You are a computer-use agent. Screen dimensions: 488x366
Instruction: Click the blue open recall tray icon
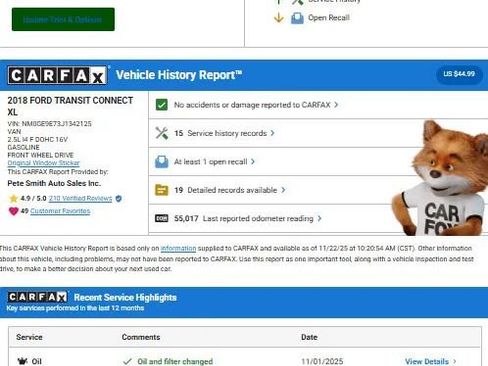(162, 162)
